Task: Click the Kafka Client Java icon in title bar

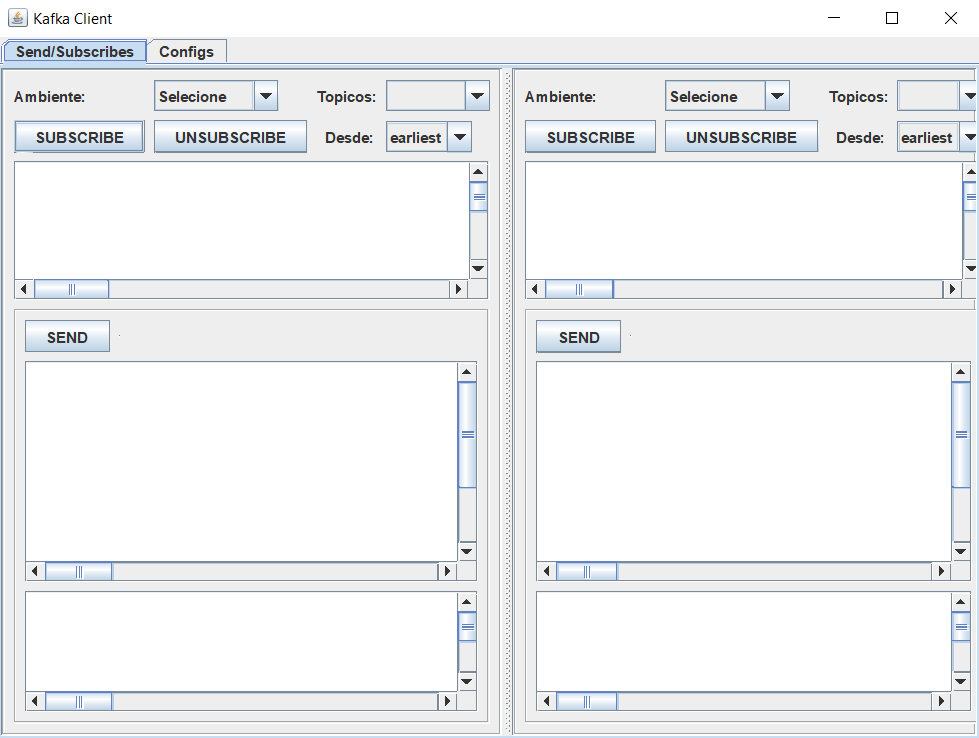Action: (x=17, y=18)
